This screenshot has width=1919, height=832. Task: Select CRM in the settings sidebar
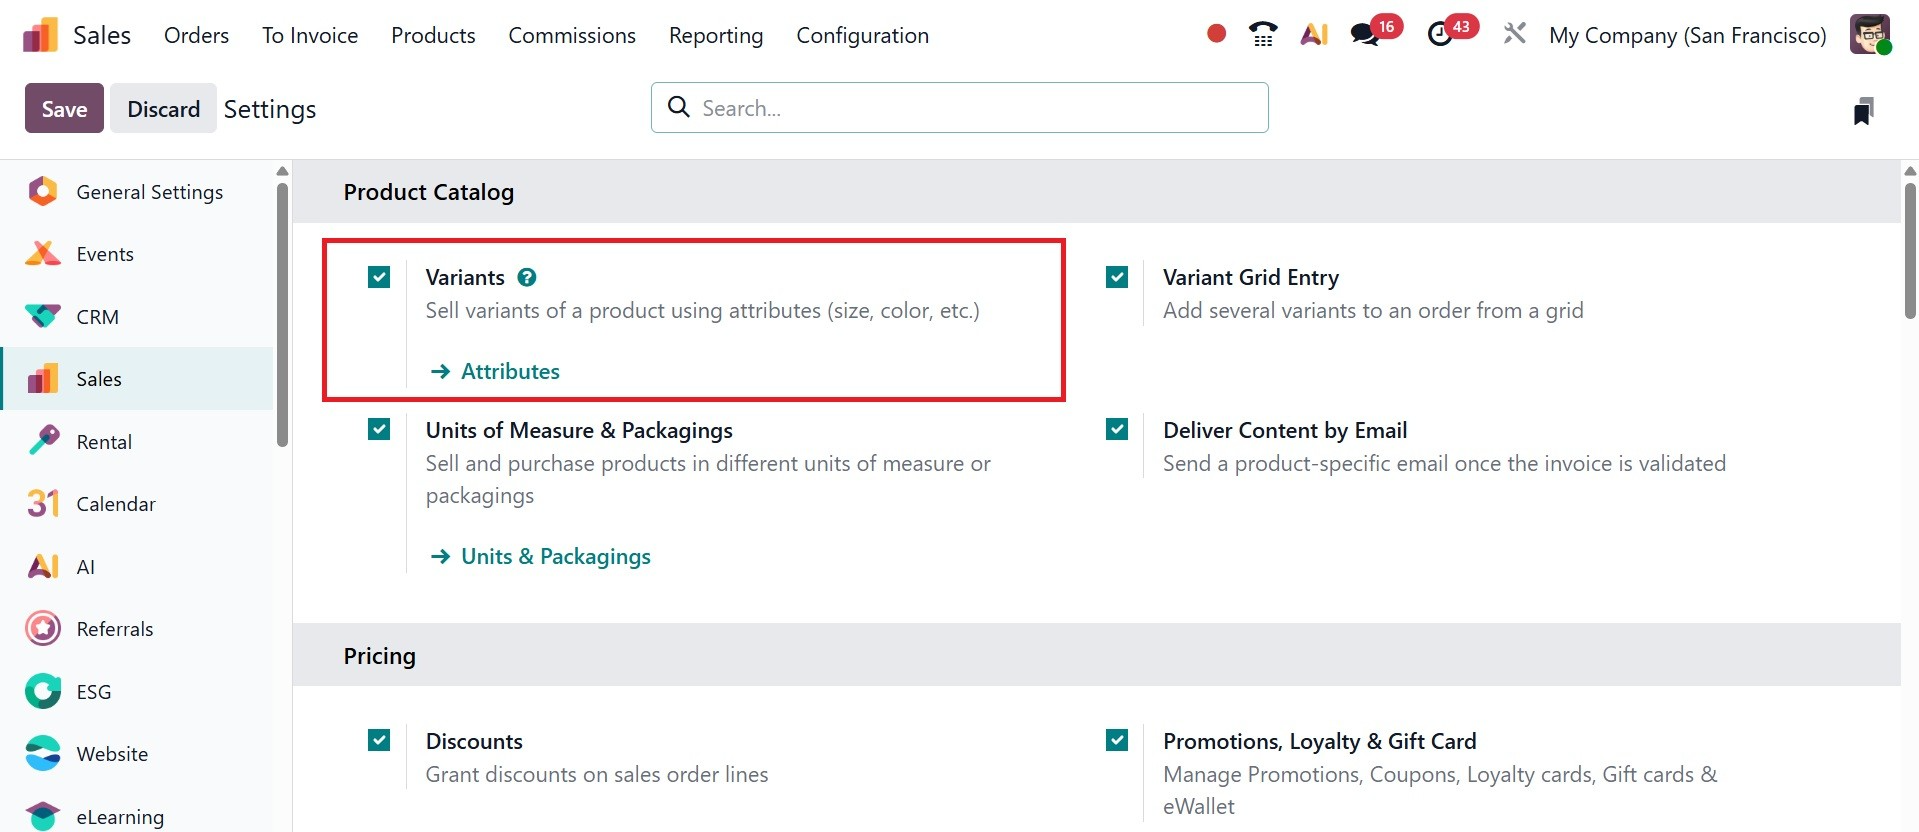pyautogui.click(x=97, y=317)
